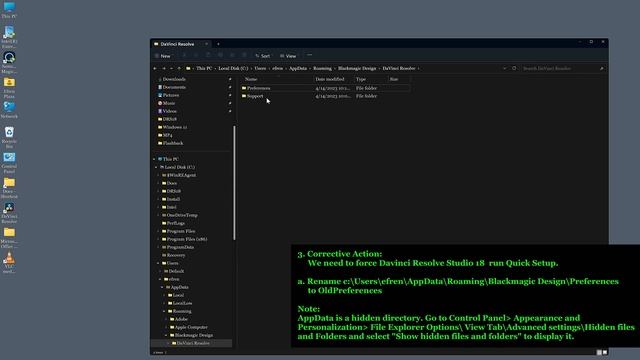Click the Support folder icon
The height and width of the screenshot is (360, 640).
tap(244, 96)
